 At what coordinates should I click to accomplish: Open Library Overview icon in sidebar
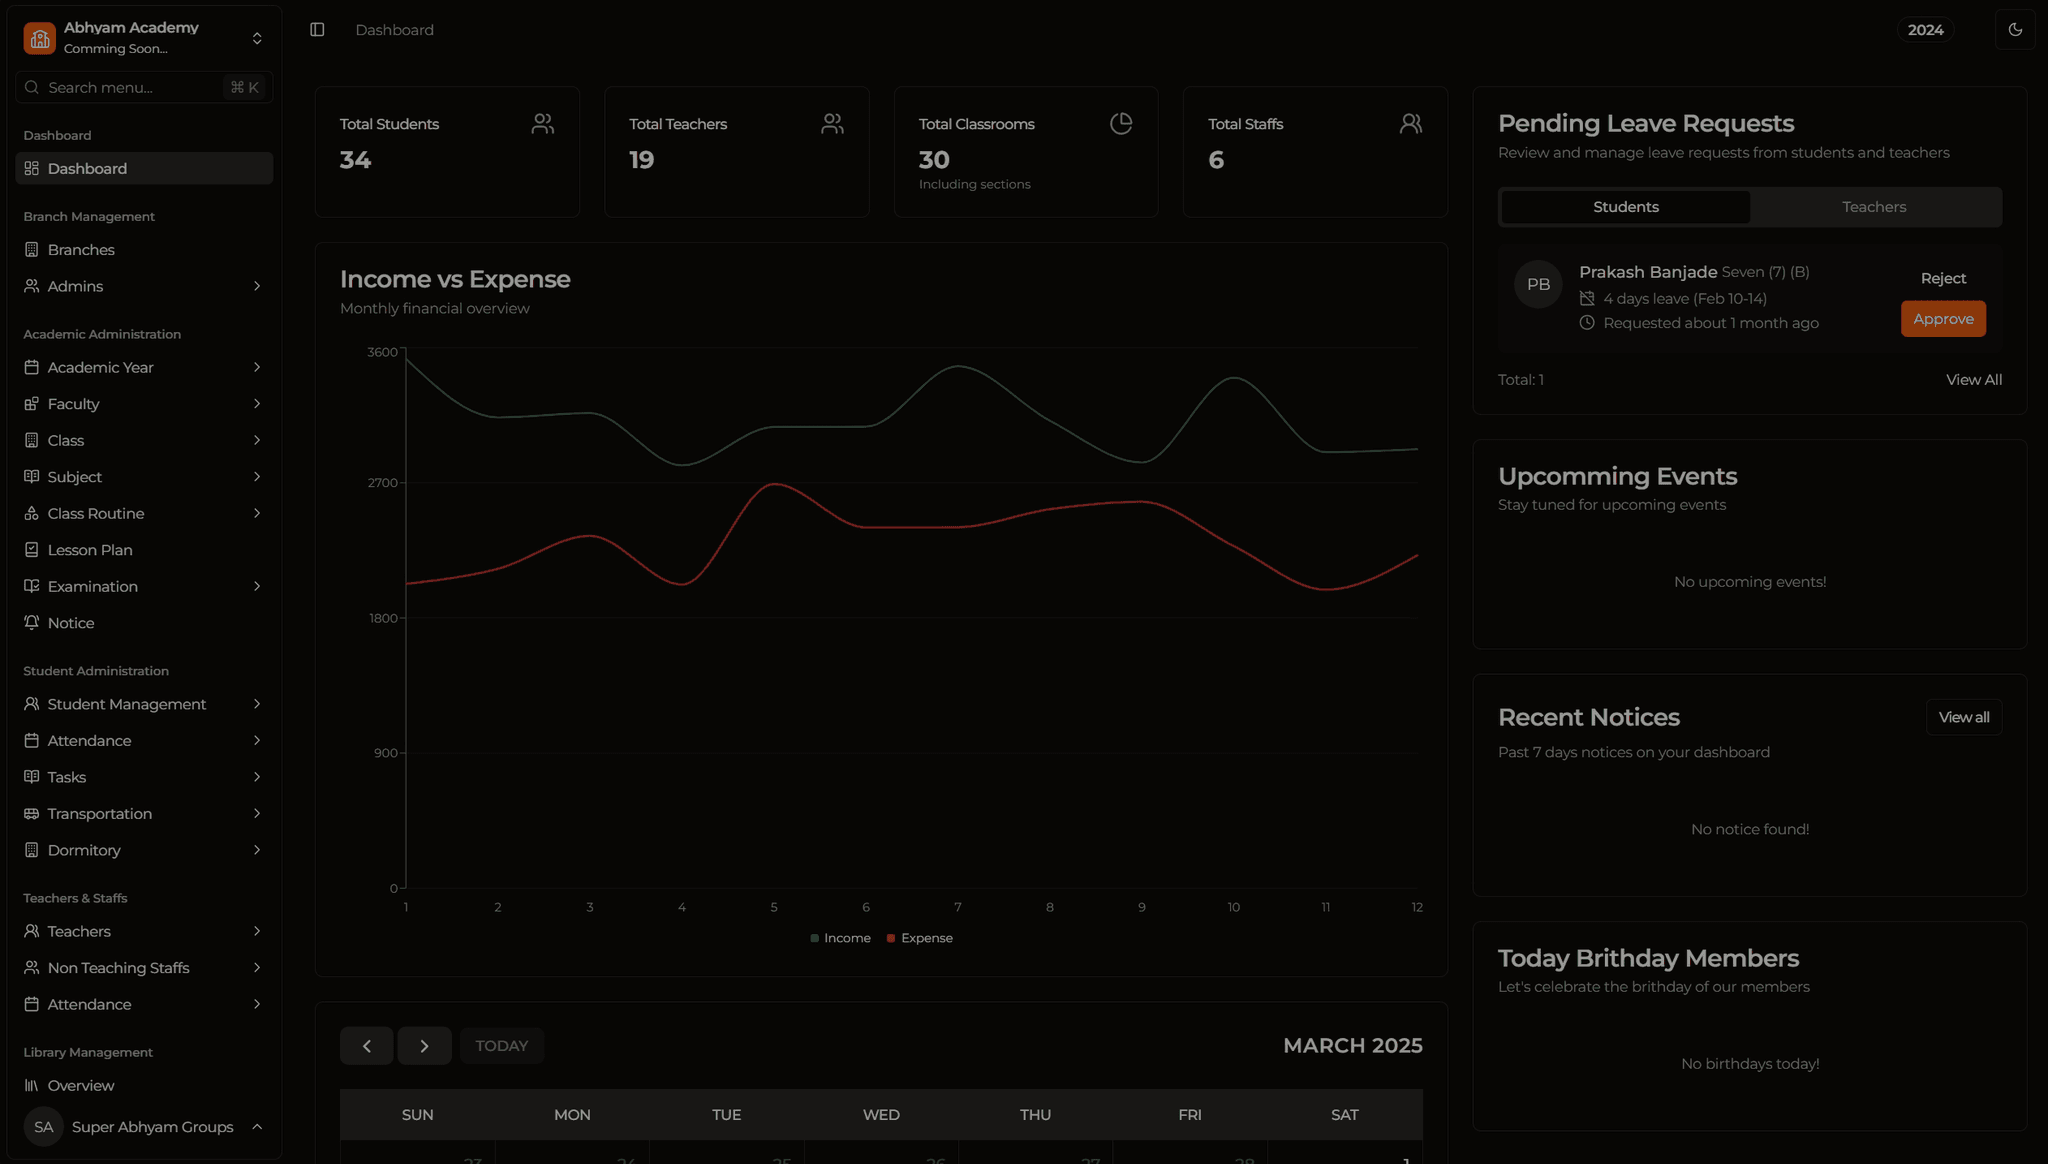pos(32,1085)
